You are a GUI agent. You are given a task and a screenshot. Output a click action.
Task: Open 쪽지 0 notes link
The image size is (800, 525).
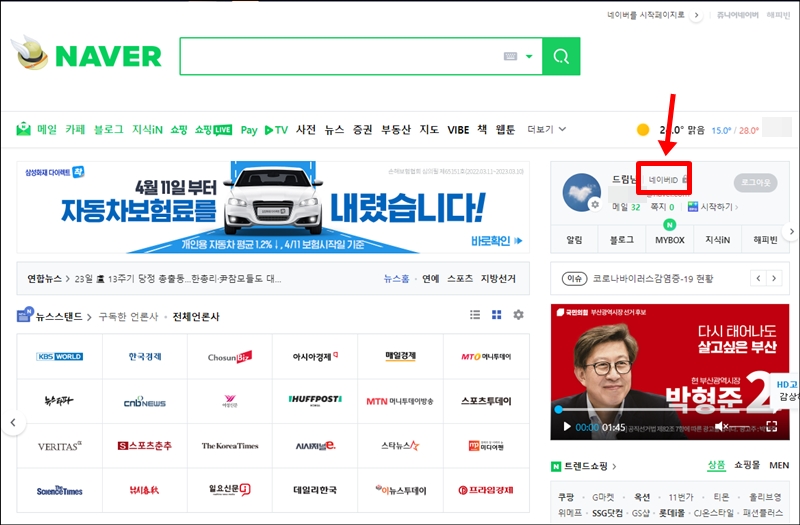coord(662,207)
